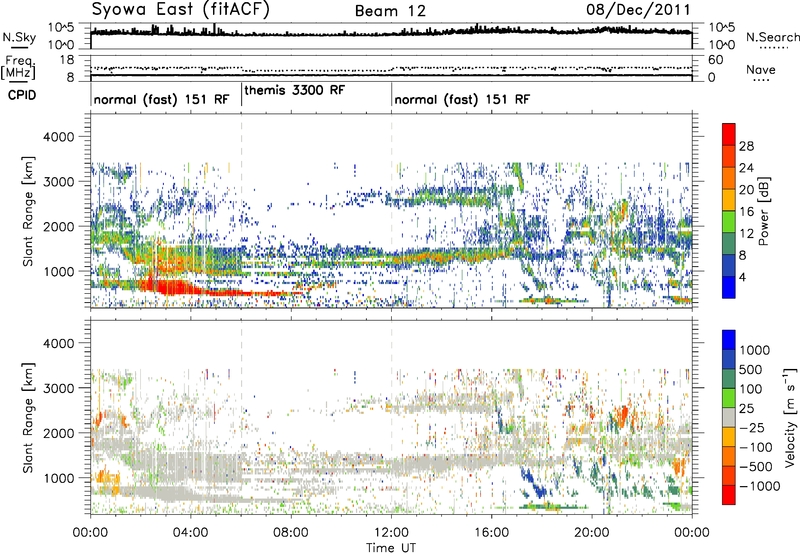Select the 'CPID' row label
Screen dimensions: 800x554
(x=22, y=95)
